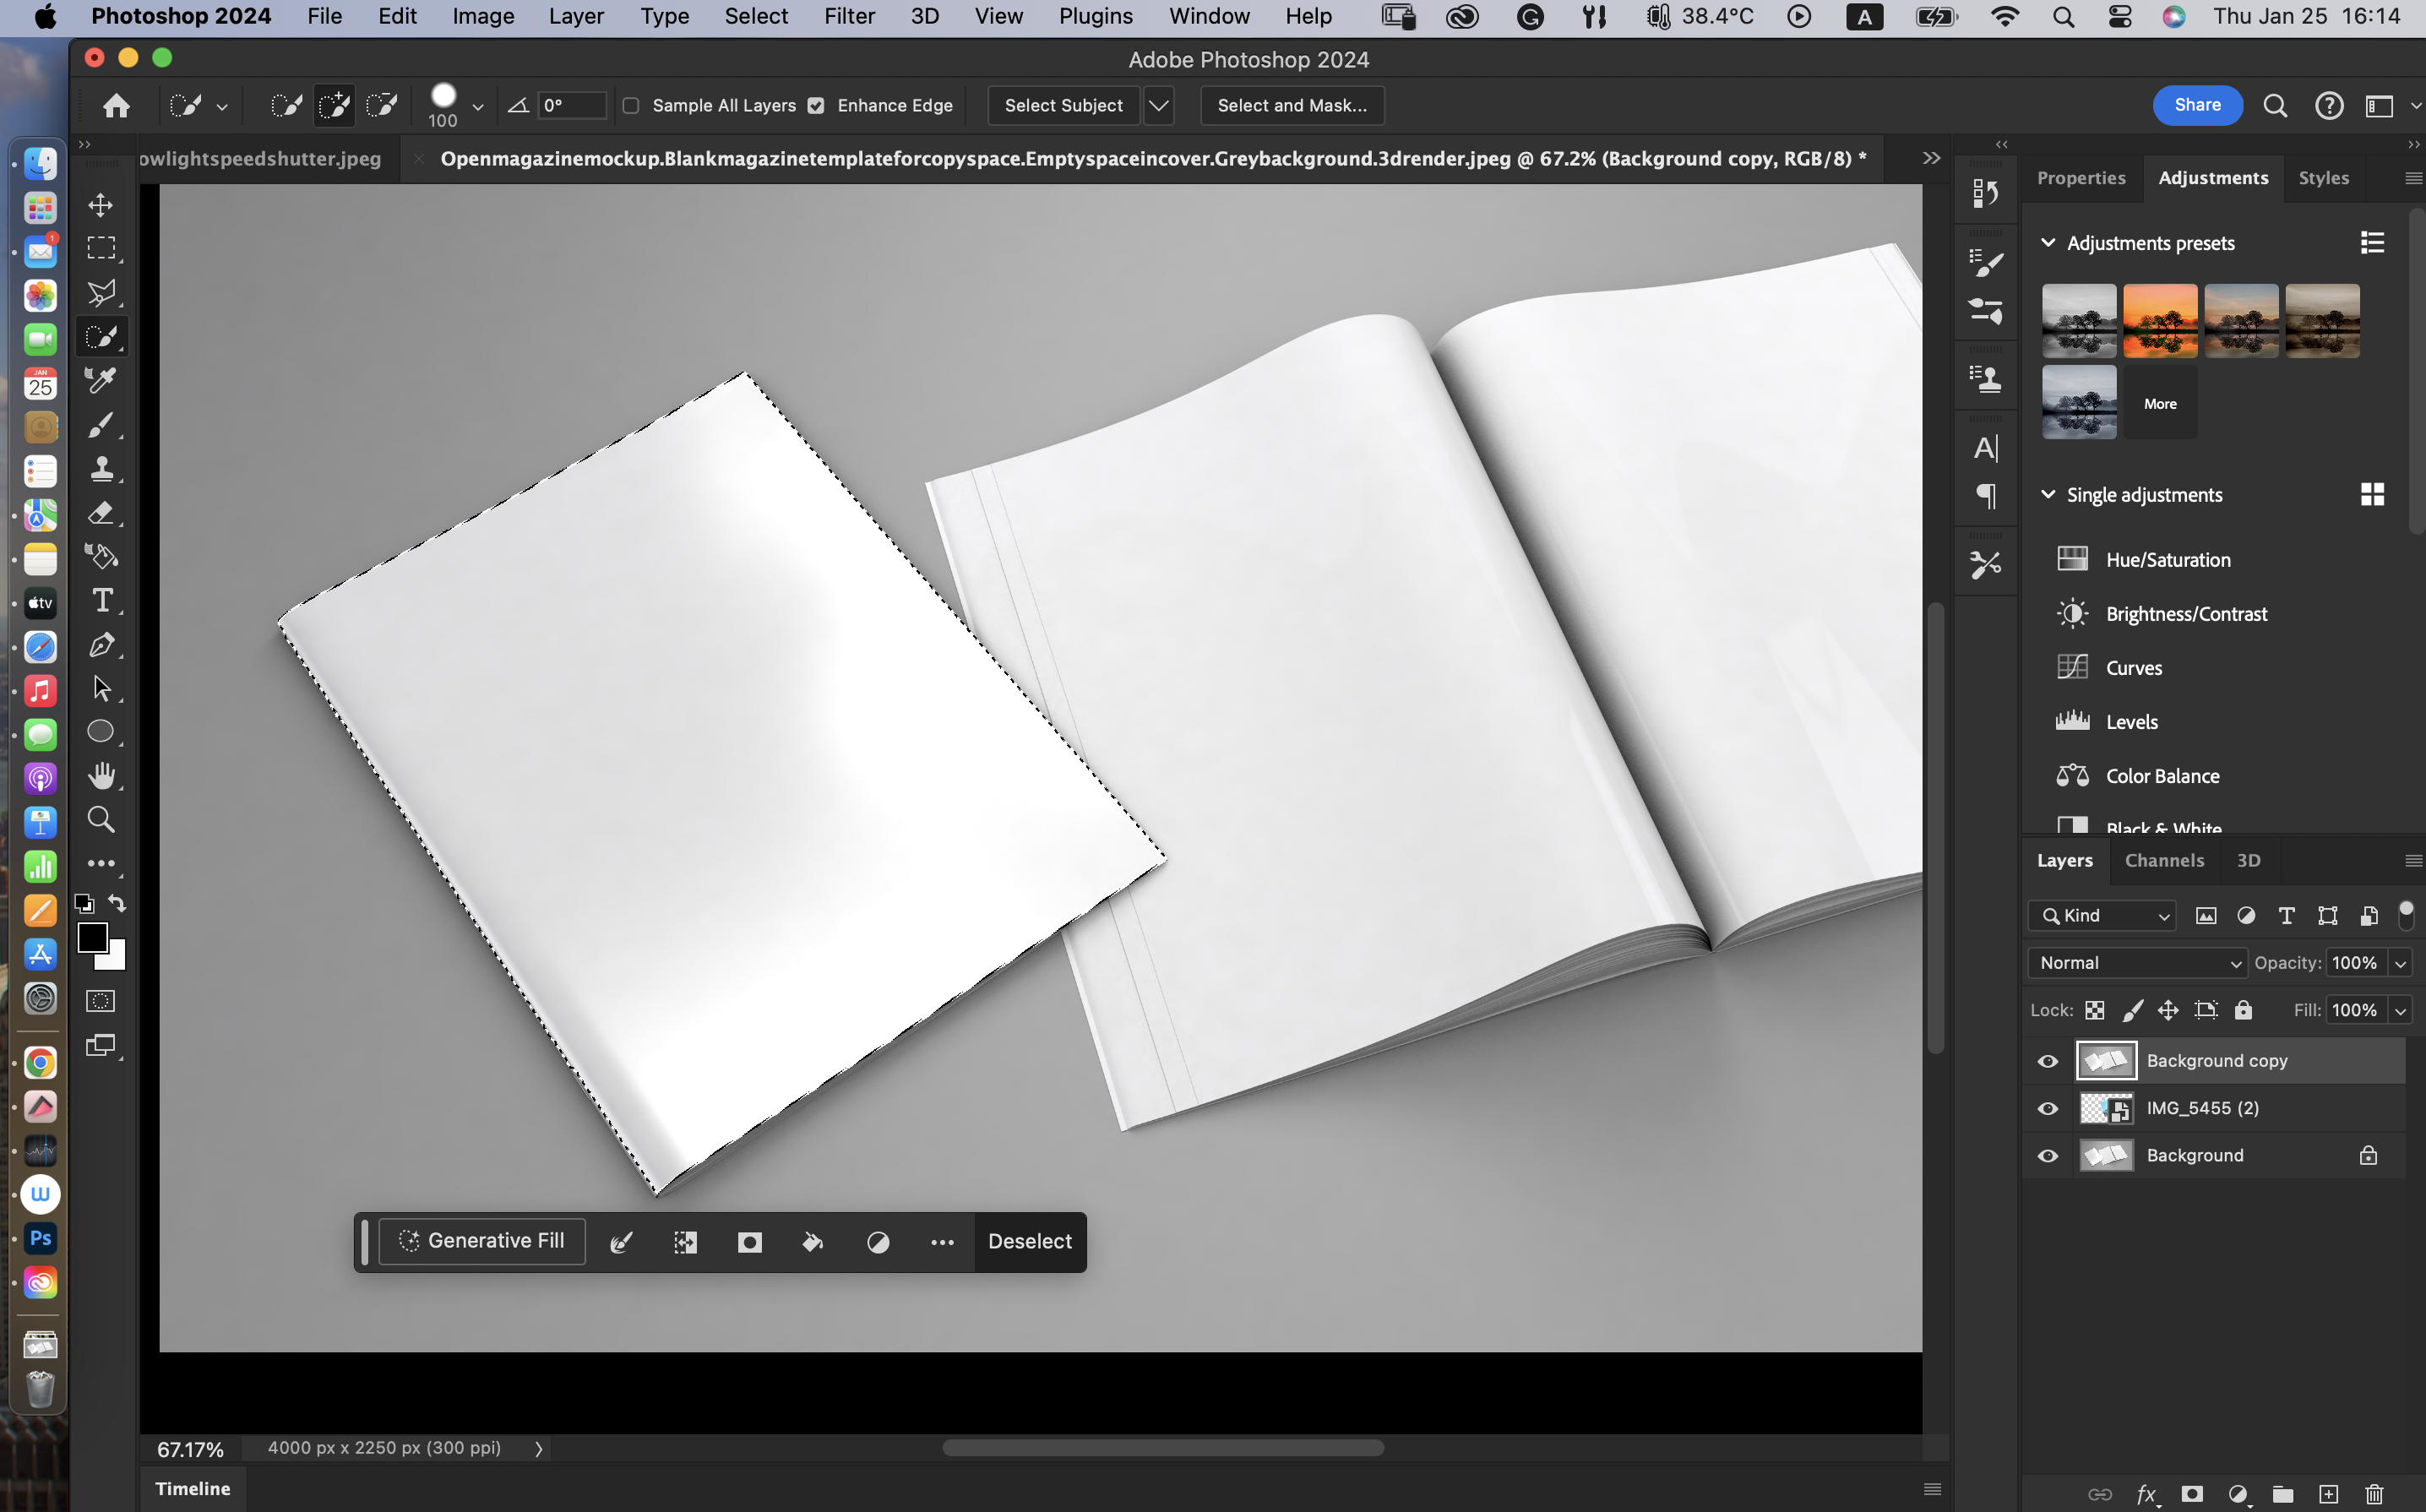Viewport: 2426px width, 1512px height.
Task: Hide the IMG_5455 (2) layer
Action: pyautogui.click(x=2047, y=1108)
